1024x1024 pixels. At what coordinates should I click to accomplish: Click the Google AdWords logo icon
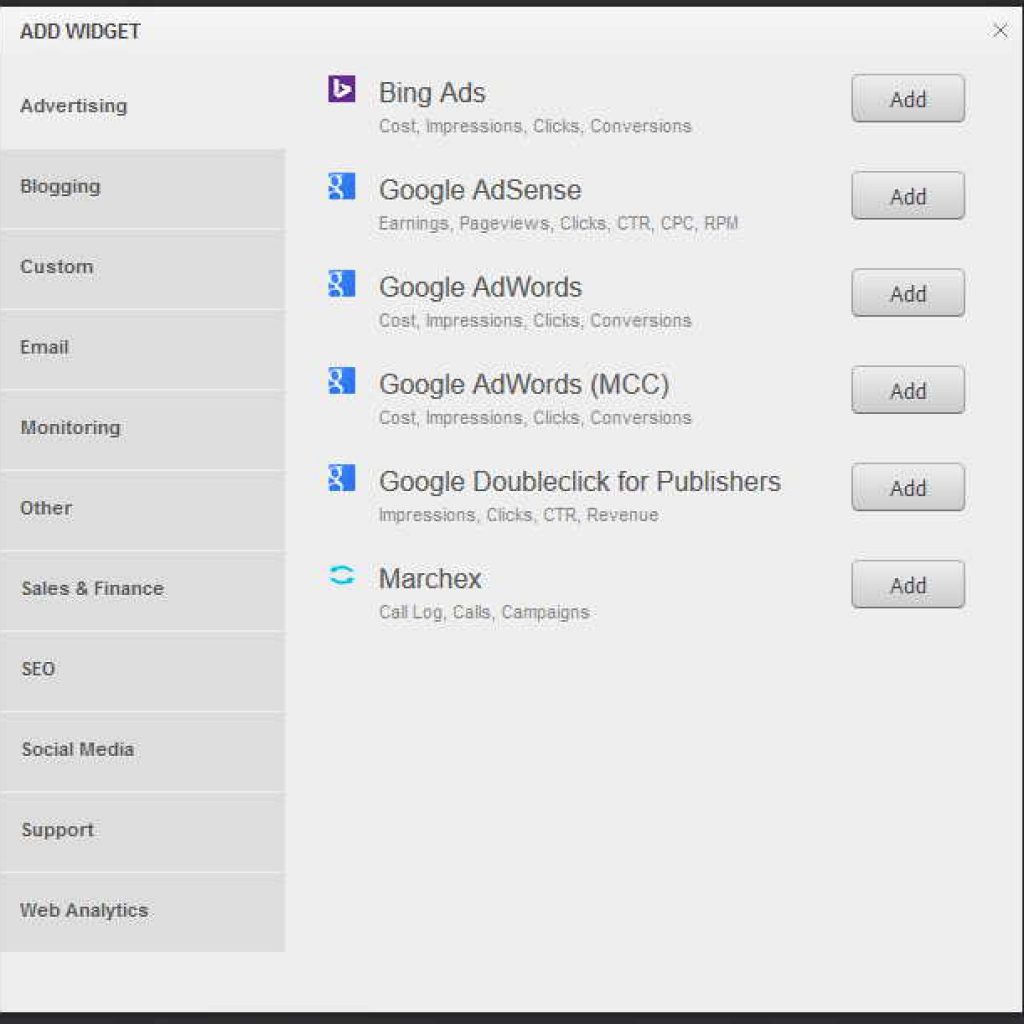(342, 283)
